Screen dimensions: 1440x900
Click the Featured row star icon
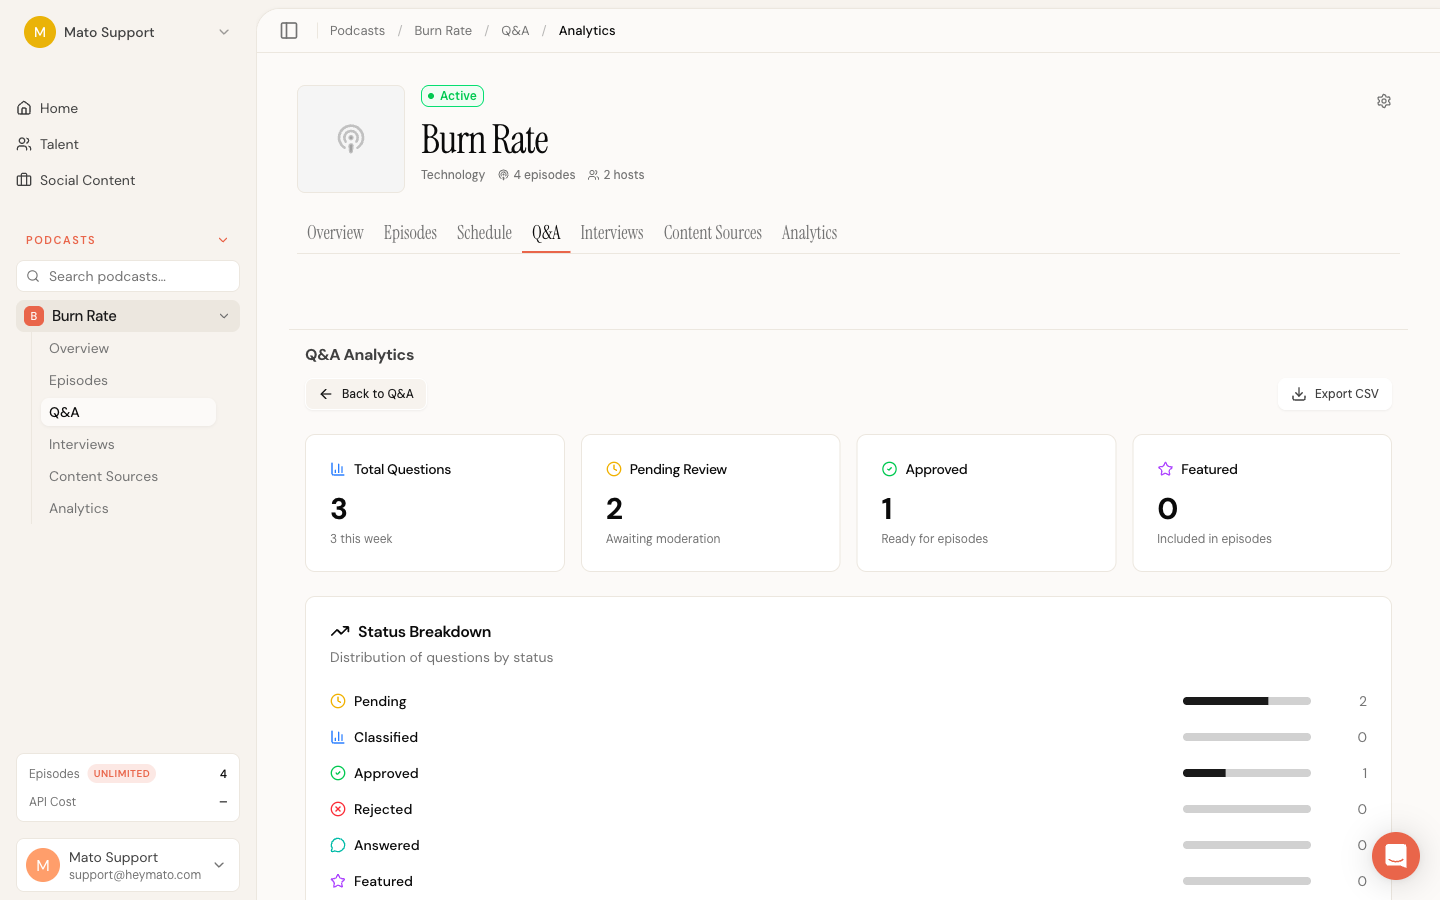tap(338, 881)
